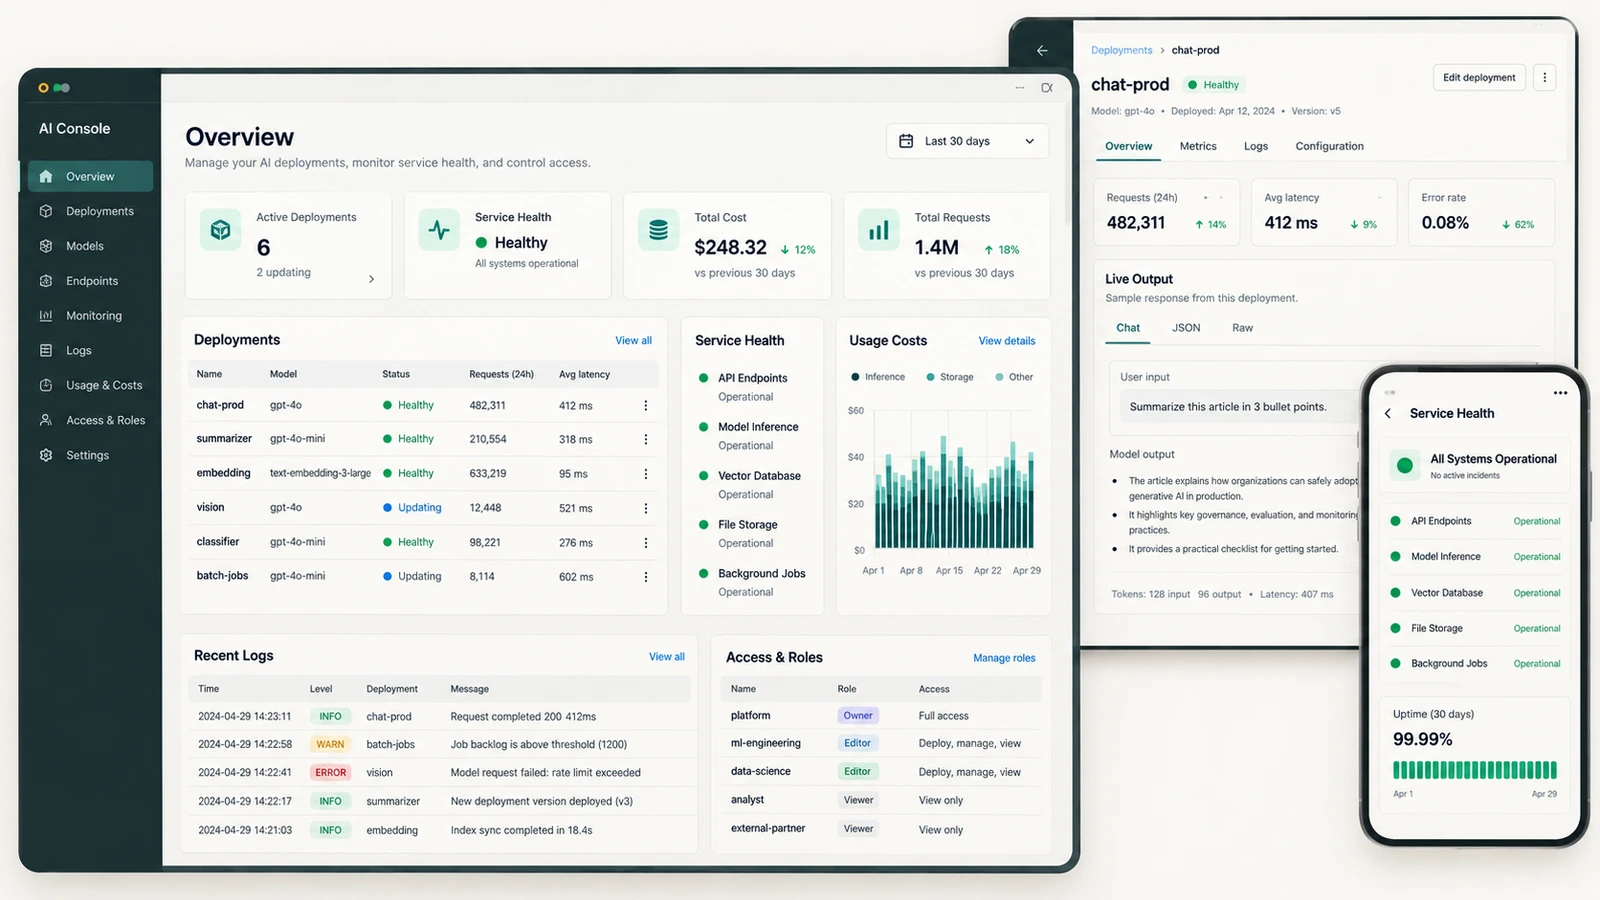Screen dimensions: 1600x900
Task: Click the Total Cost database icon
Action: [658, 230]
